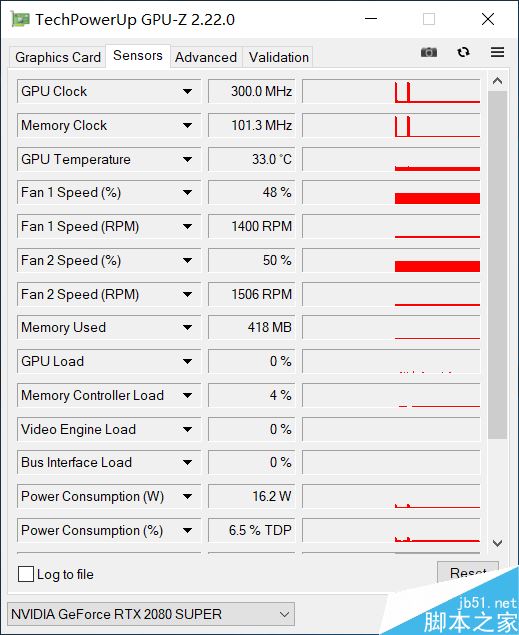
Task: Minimize the GPU-Z window
Action: 371,19
